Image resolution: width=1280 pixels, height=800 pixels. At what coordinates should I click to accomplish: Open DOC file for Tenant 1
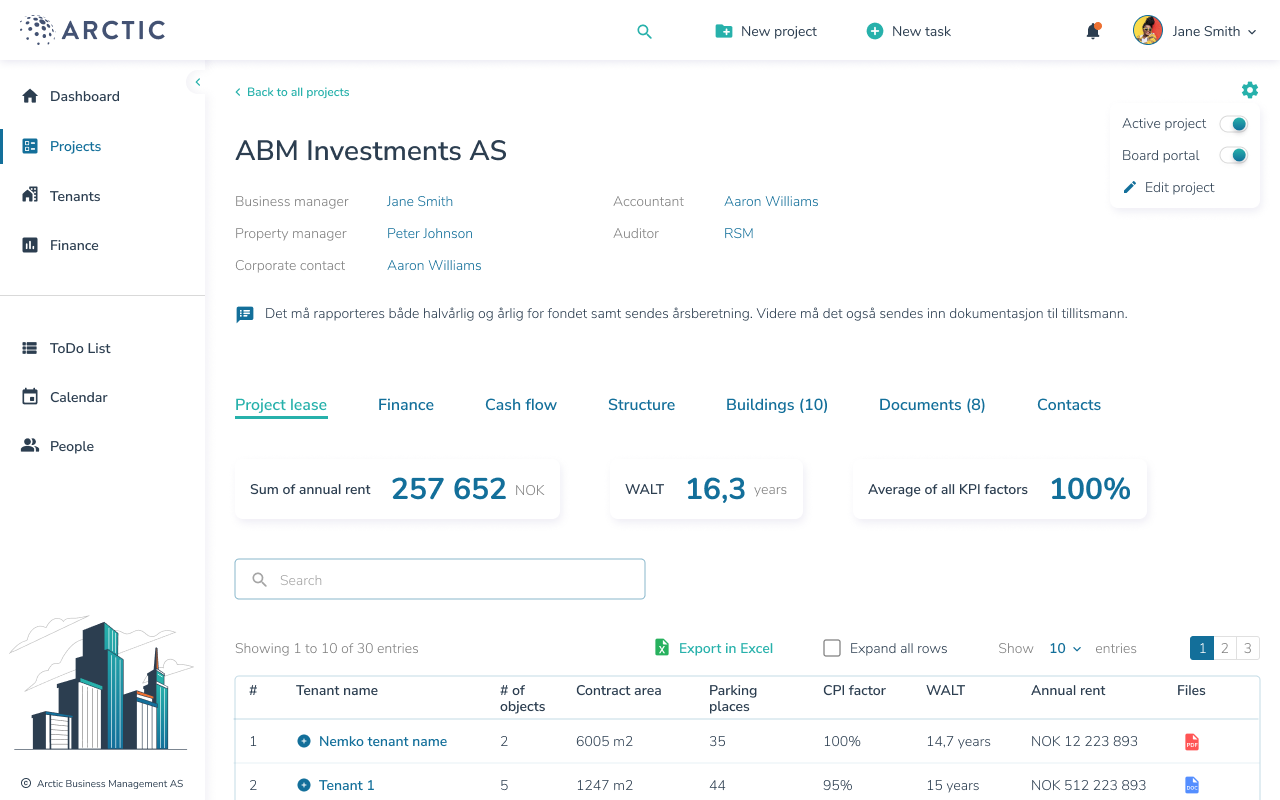1191,785
